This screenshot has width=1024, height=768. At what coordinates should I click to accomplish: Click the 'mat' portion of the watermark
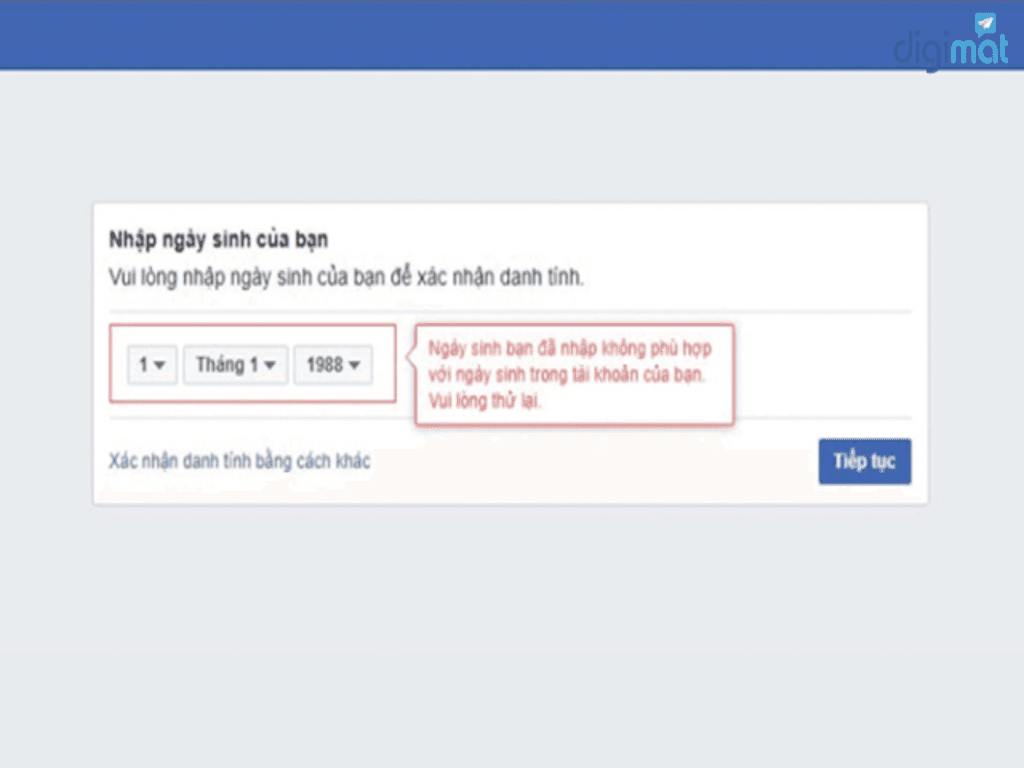978,50
